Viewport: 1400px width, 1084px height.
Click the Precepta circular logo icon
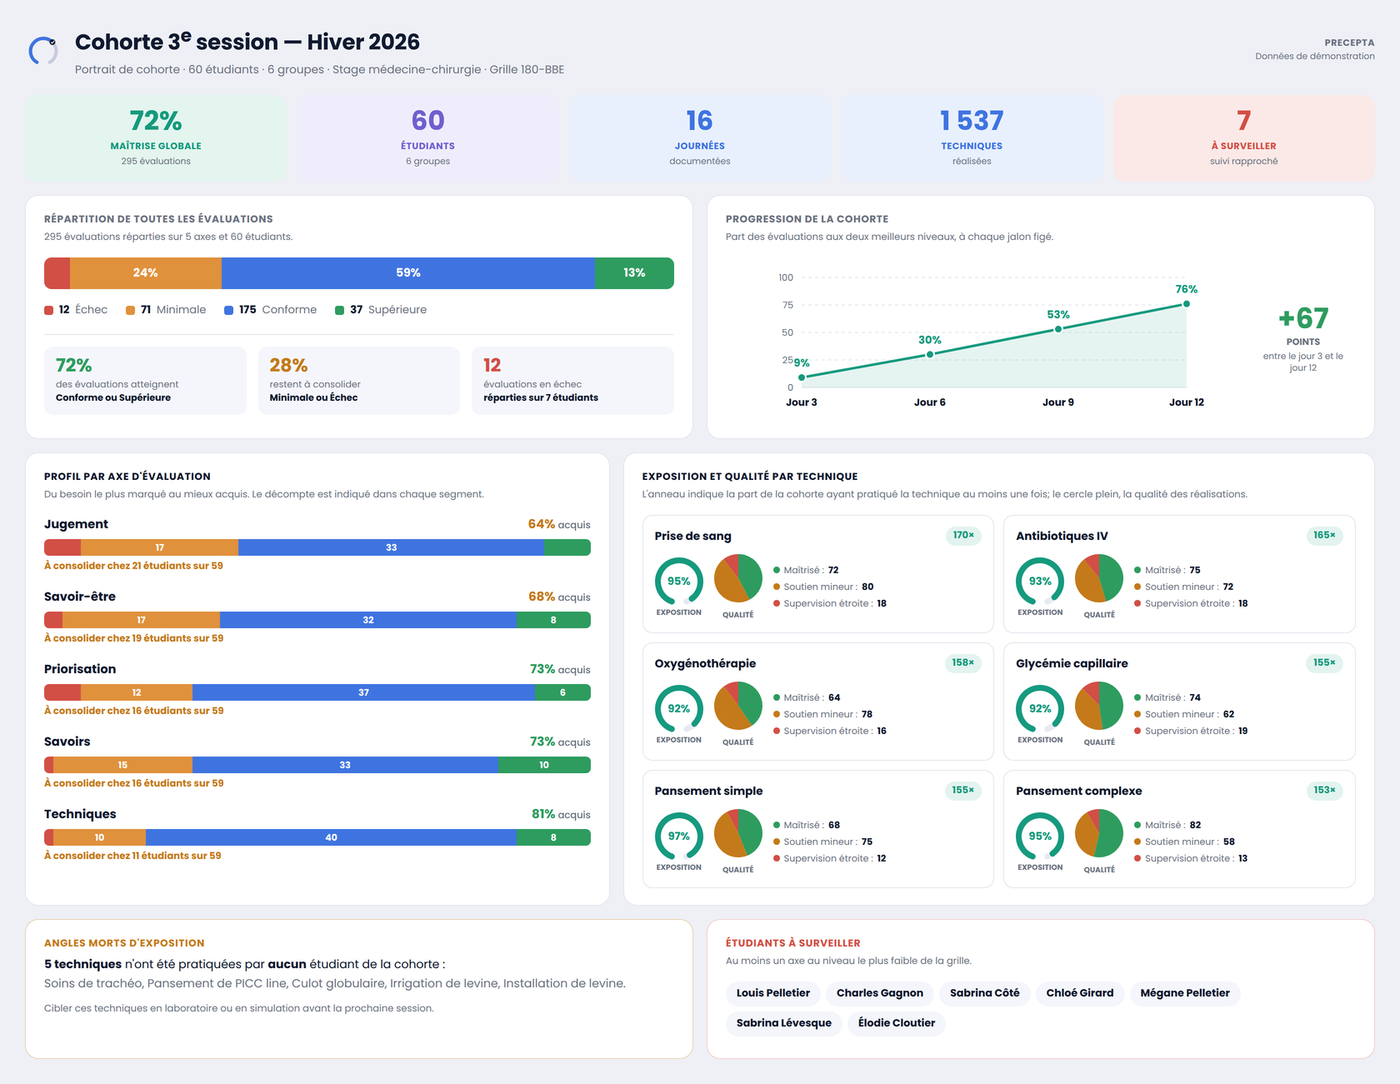(x=43, y=51)
